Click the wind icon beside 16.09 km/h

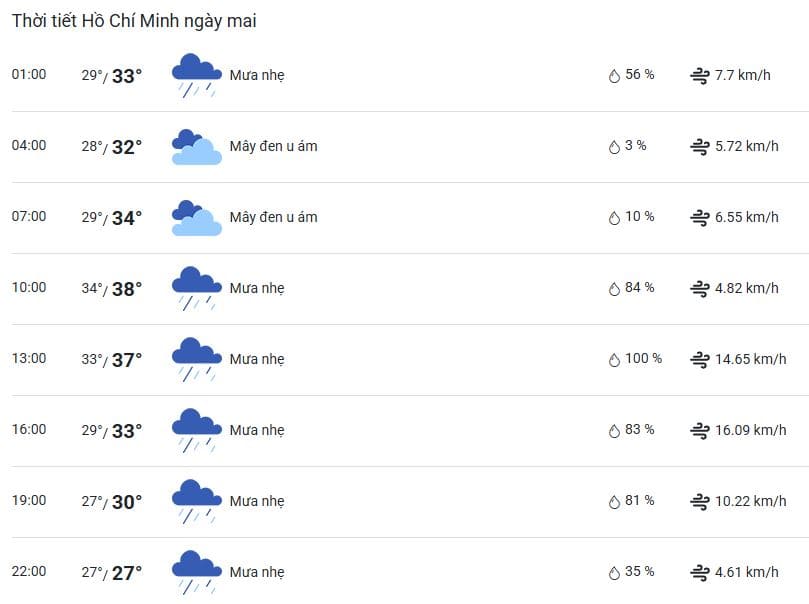point(700,431)
